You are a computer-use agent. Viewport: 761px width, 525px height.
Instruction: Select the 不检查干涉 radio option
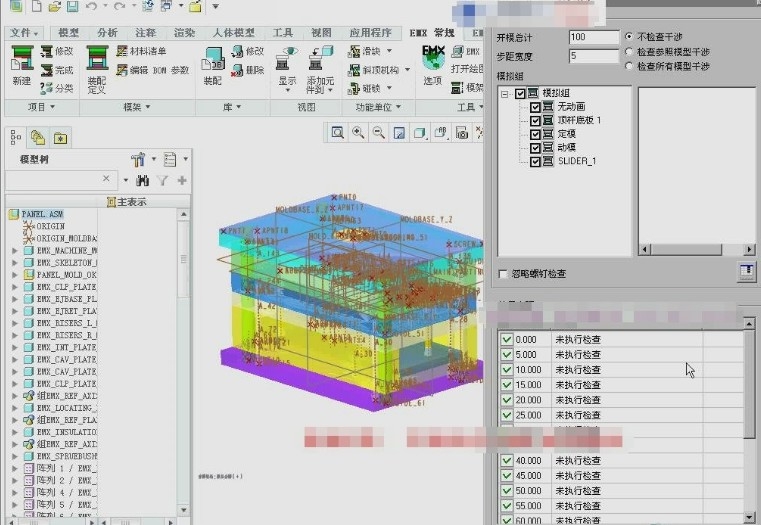click(x=629, y=36)
